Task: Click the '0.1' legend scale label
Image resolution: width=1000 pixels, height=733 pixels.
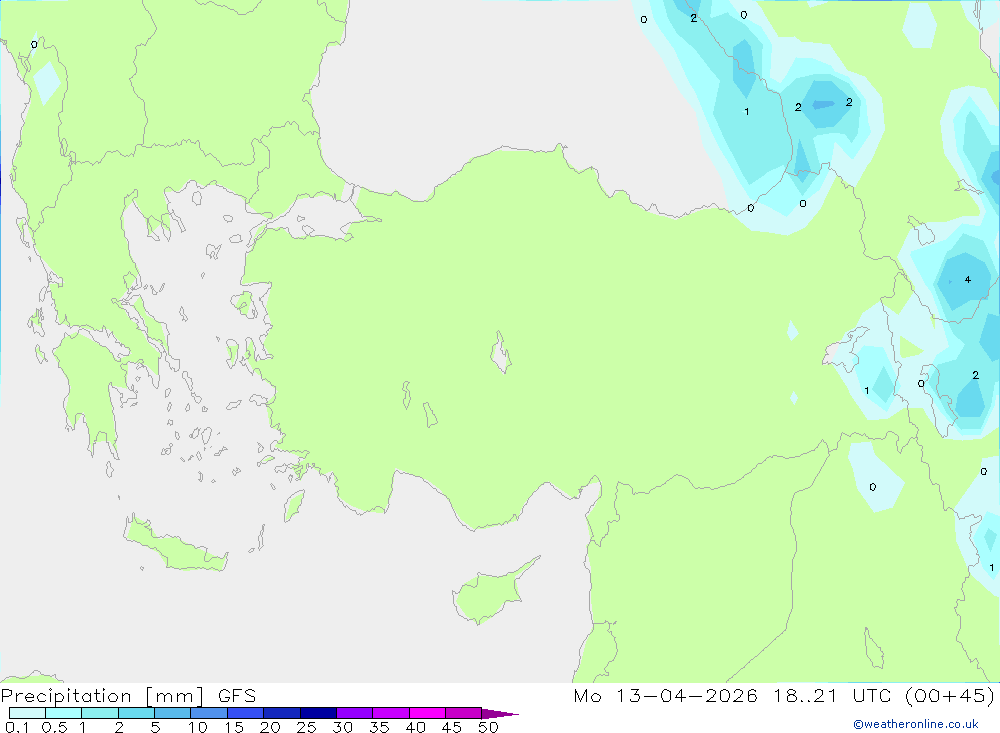Action: [x=17, y=727]
